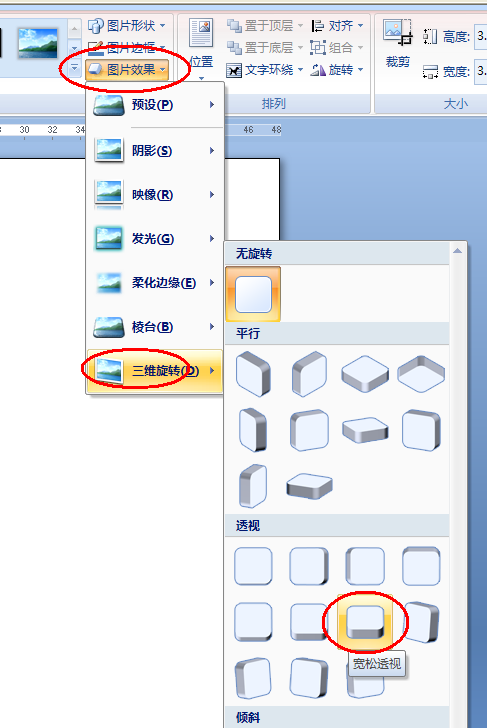Image resolution: width=487 pixels, height=728 pixels.
Task: Open the Shadow submenu item
Action: tap(155, 151)
